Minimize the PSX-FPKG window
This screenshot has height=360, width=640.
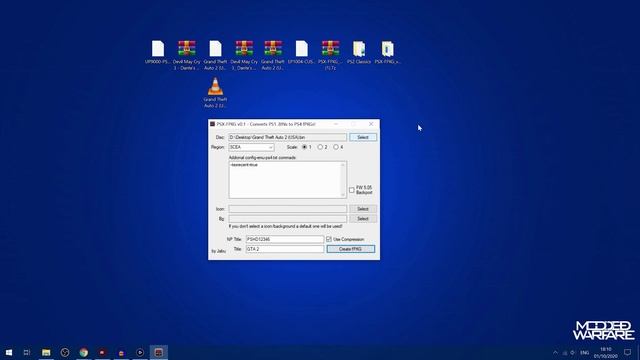tap(336, 124)
